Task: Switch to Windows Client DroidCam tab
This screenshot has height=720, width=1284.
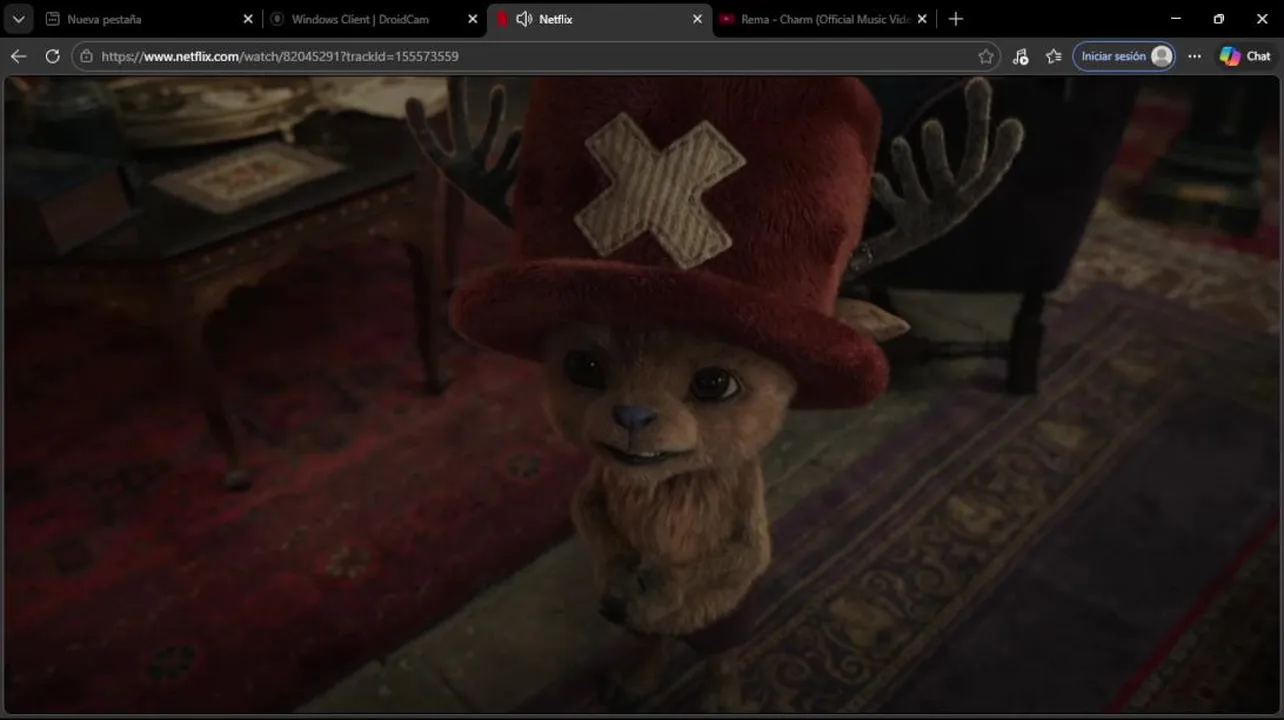Action: tap(375, 19)
